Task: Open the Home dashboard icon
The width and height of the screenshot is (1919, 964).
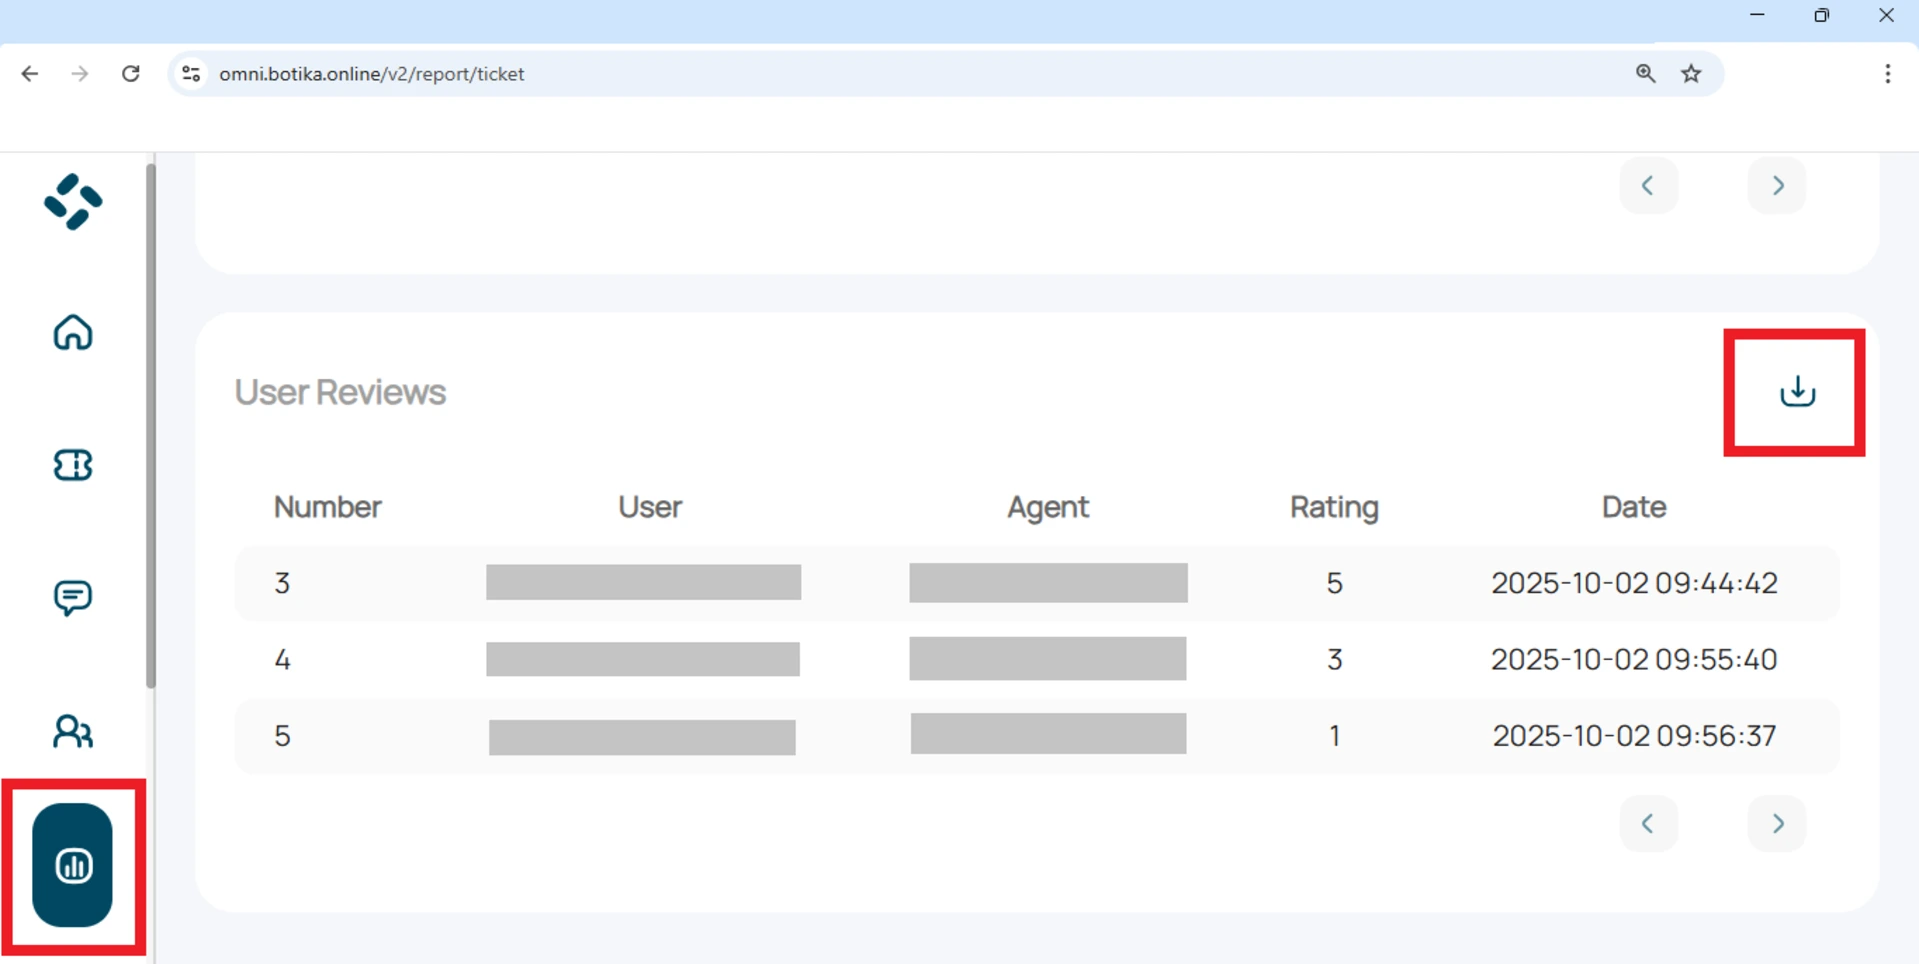Action: [73, 333]
